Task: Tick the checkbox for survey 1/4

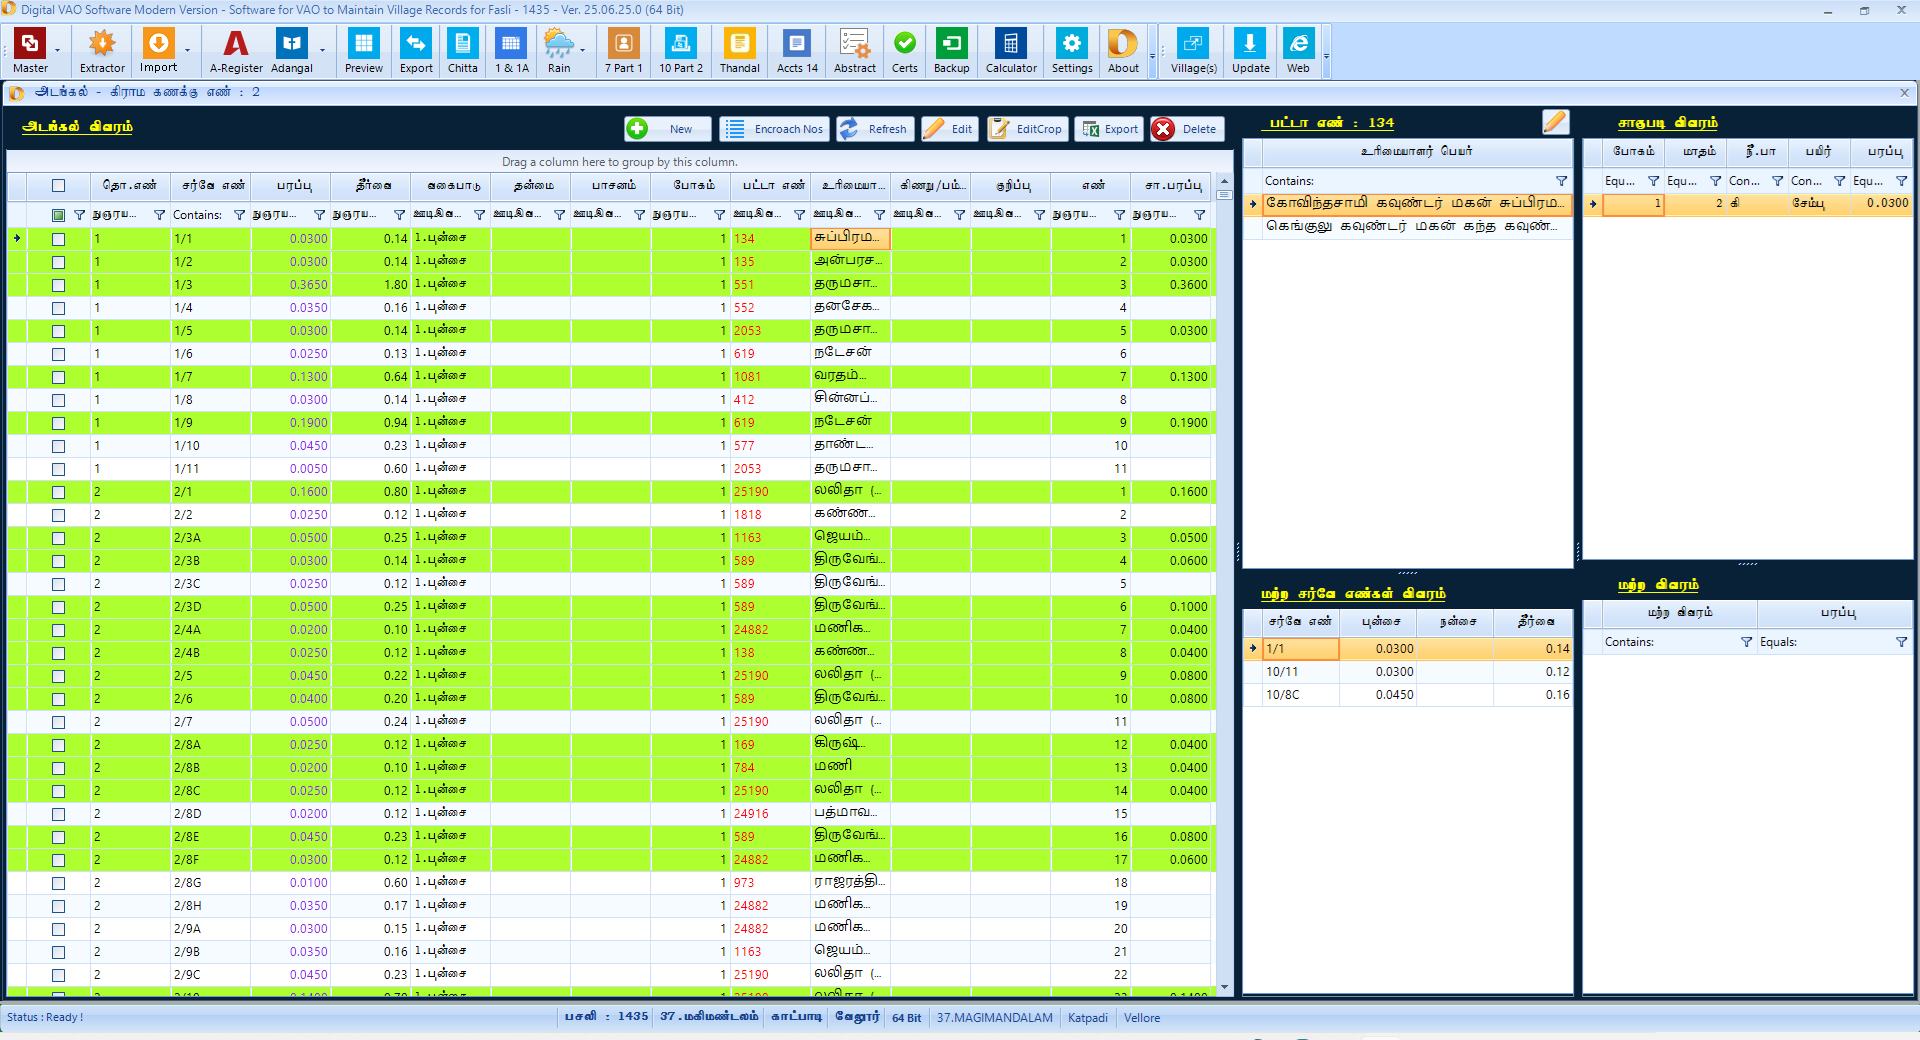Action: (58, 308)
